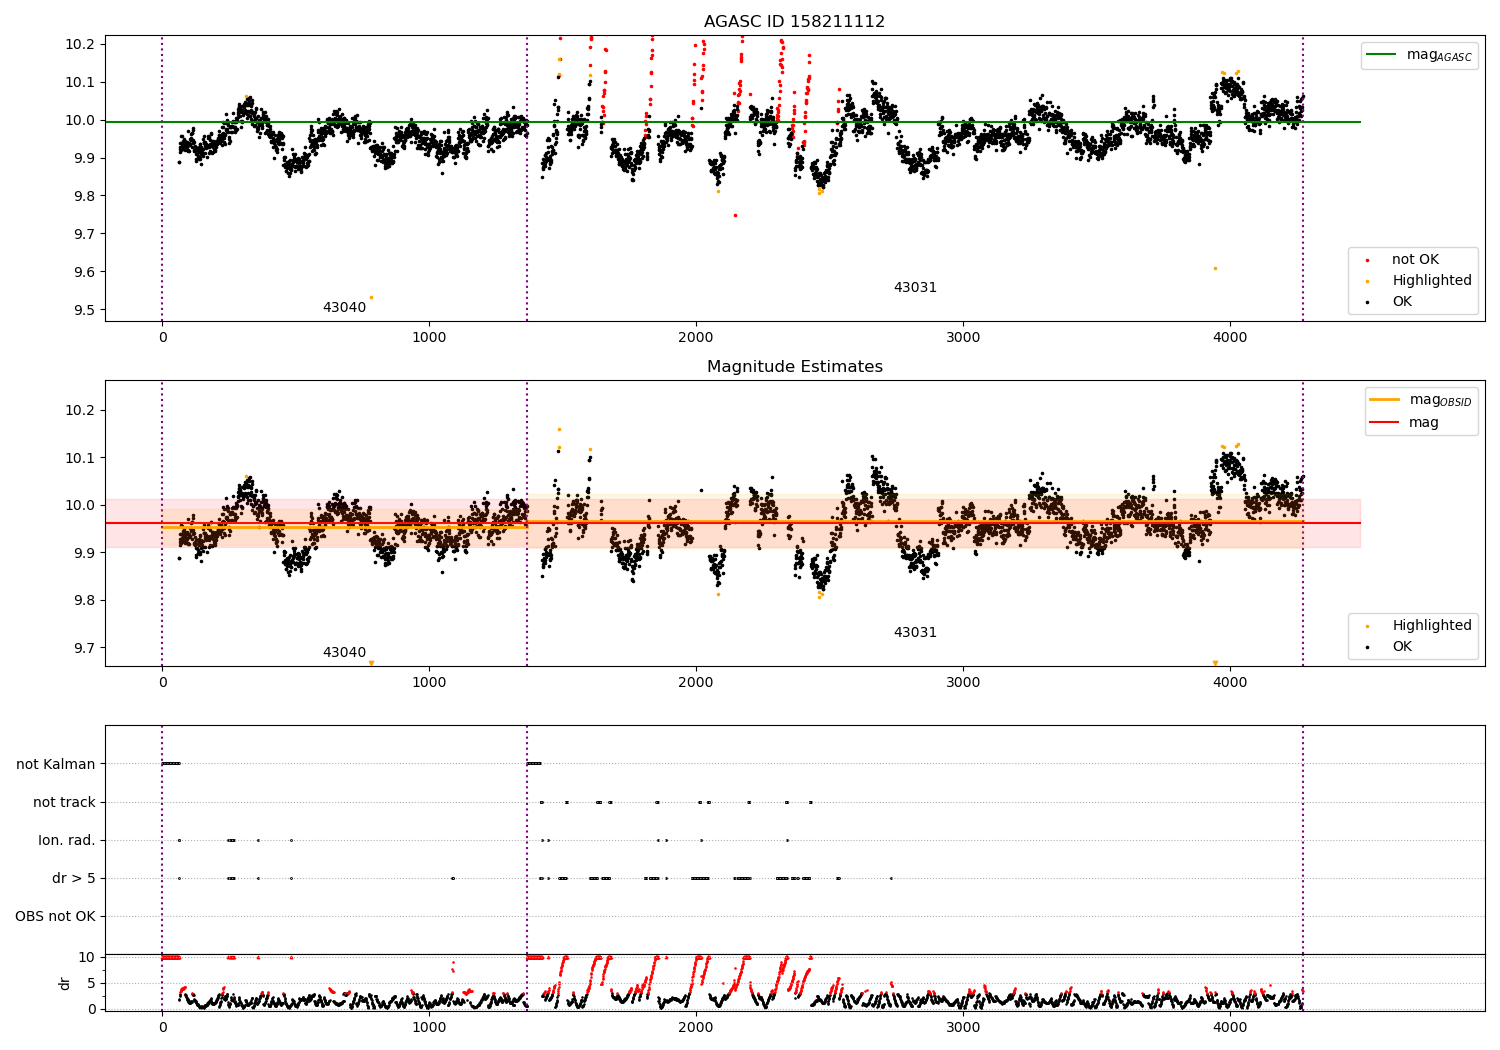Click the 'dr' y-axis label
The width and height of the screenshot is (1500, 1050).
pyautogui.click(x=65, y=983)
